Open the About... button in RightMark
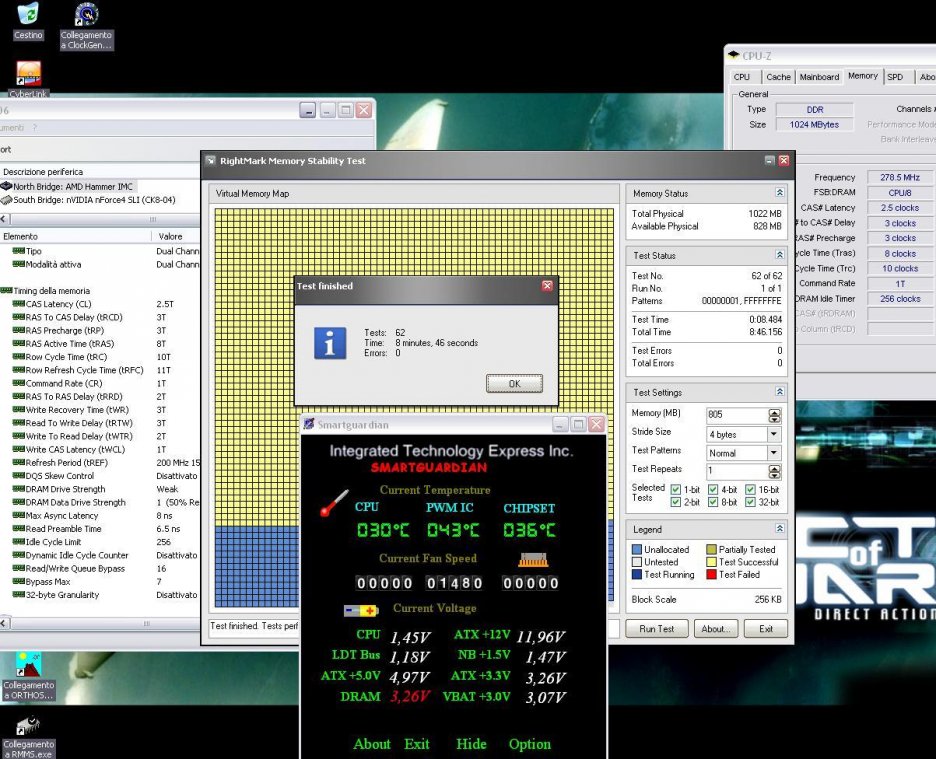The height and width of the screenshot is (759, 936). coord(716,629)
